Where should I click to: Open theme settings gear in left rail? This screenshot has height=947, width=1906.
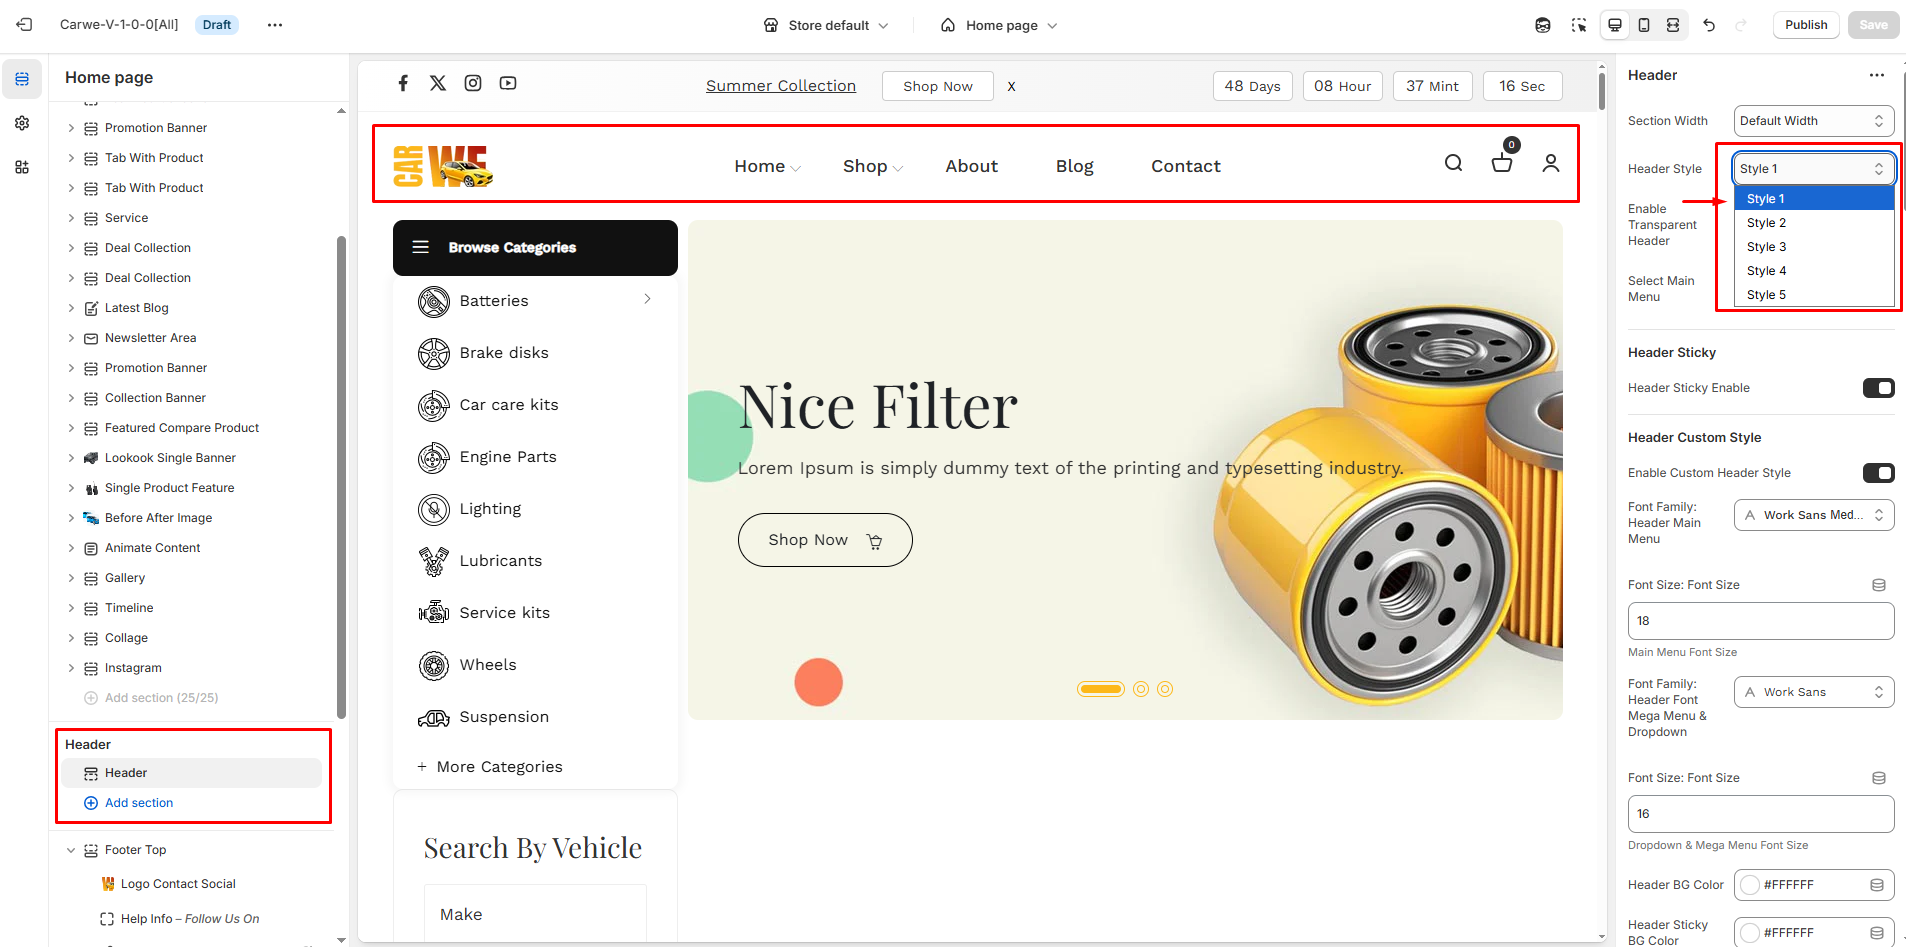pyautogui.click(x=22, y=123)
